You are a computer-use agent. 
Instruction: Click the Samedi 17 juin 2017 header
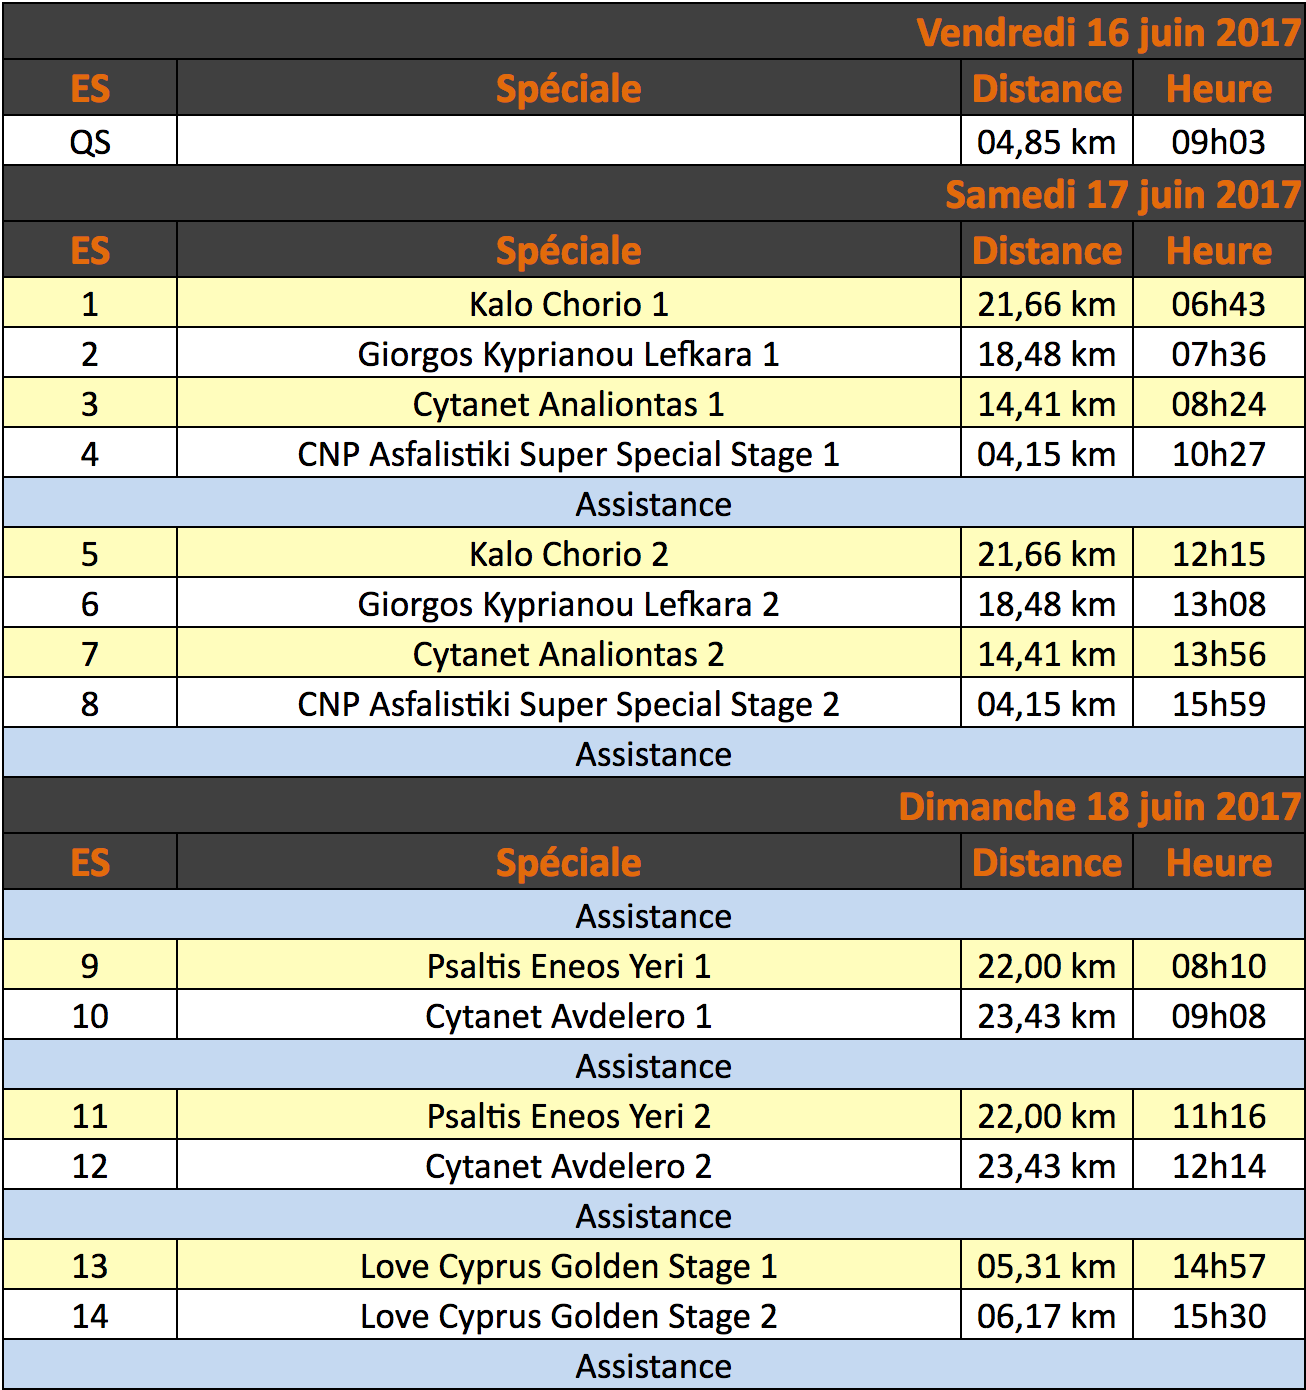click(x=1122, y=194)
